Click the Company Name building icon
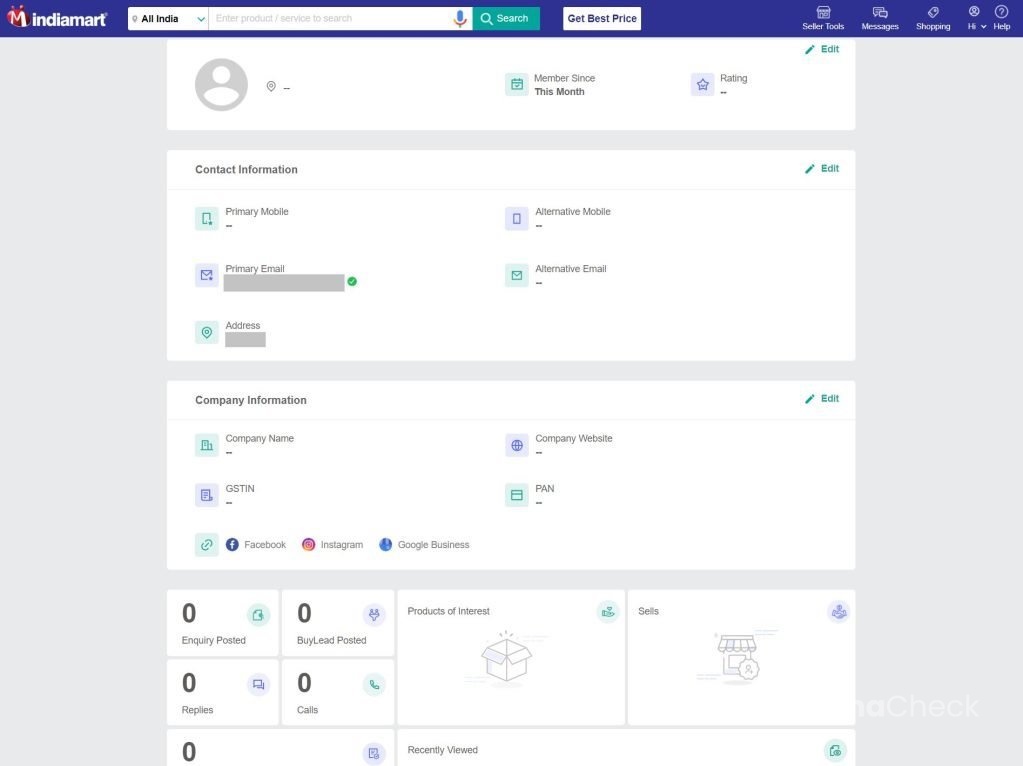Viewport: 1023px width, 766px height. pos(207,445)
